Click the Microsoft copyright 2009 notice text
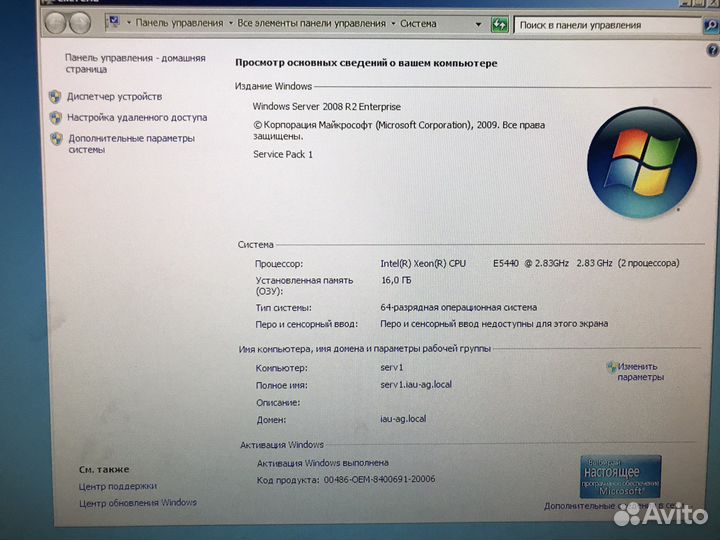Screen dimensions: 720x540 coord(399,130)
